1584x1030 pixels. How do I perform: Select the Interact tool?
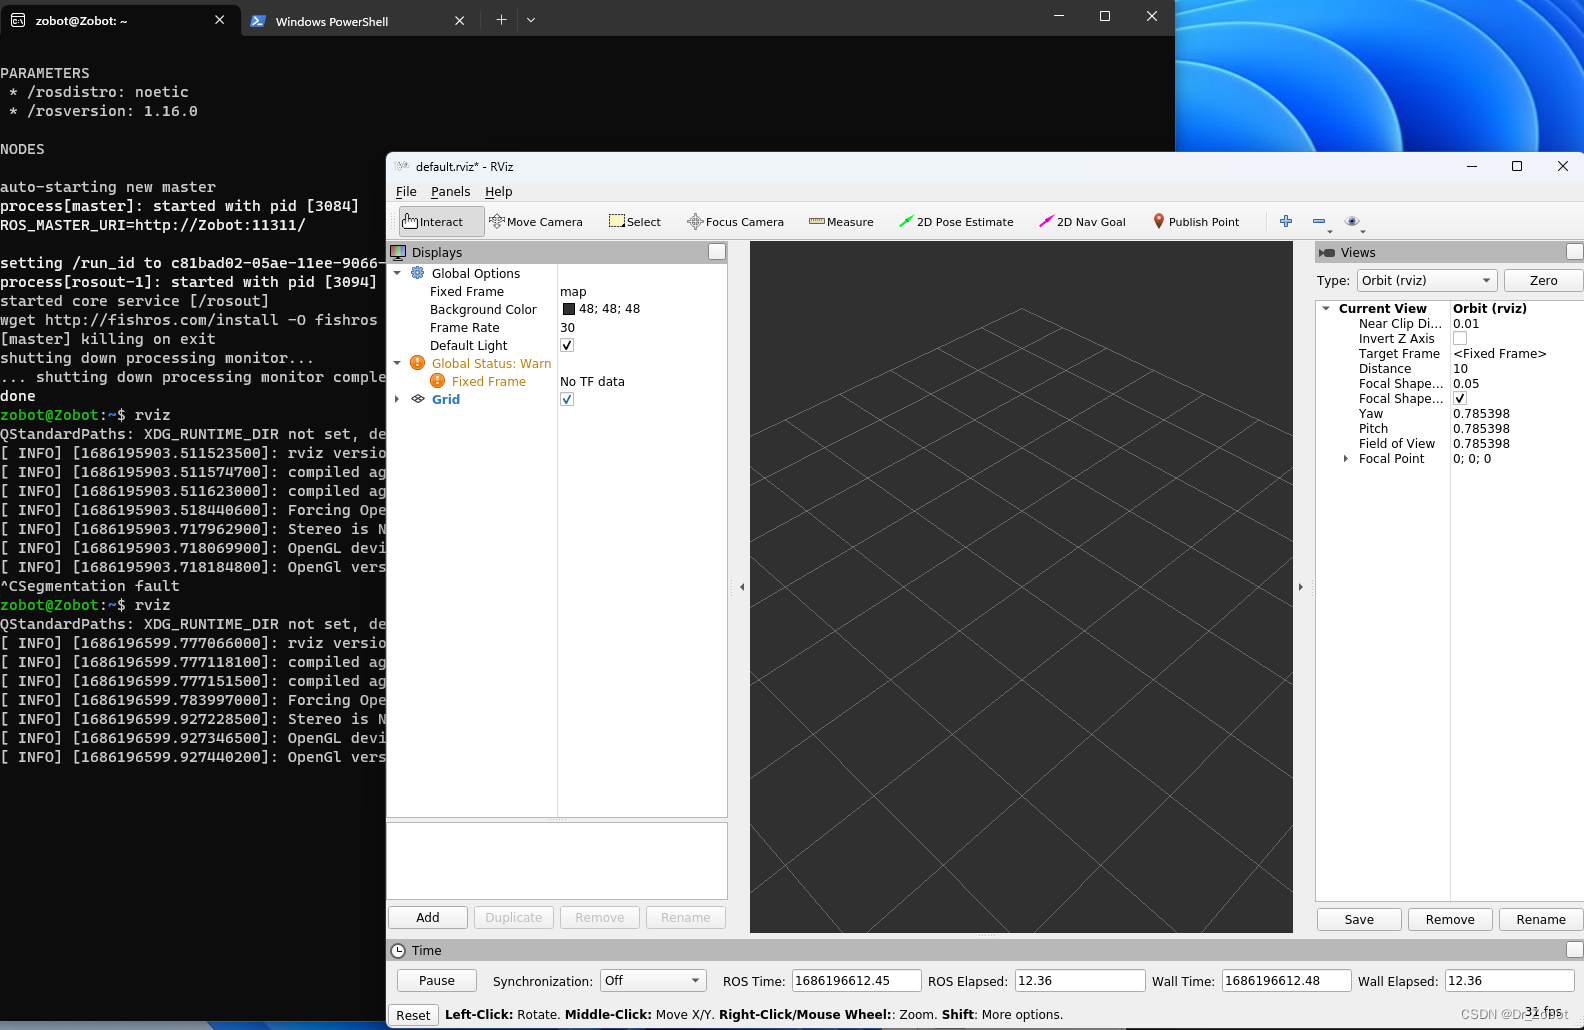click(x=441, y=222)
